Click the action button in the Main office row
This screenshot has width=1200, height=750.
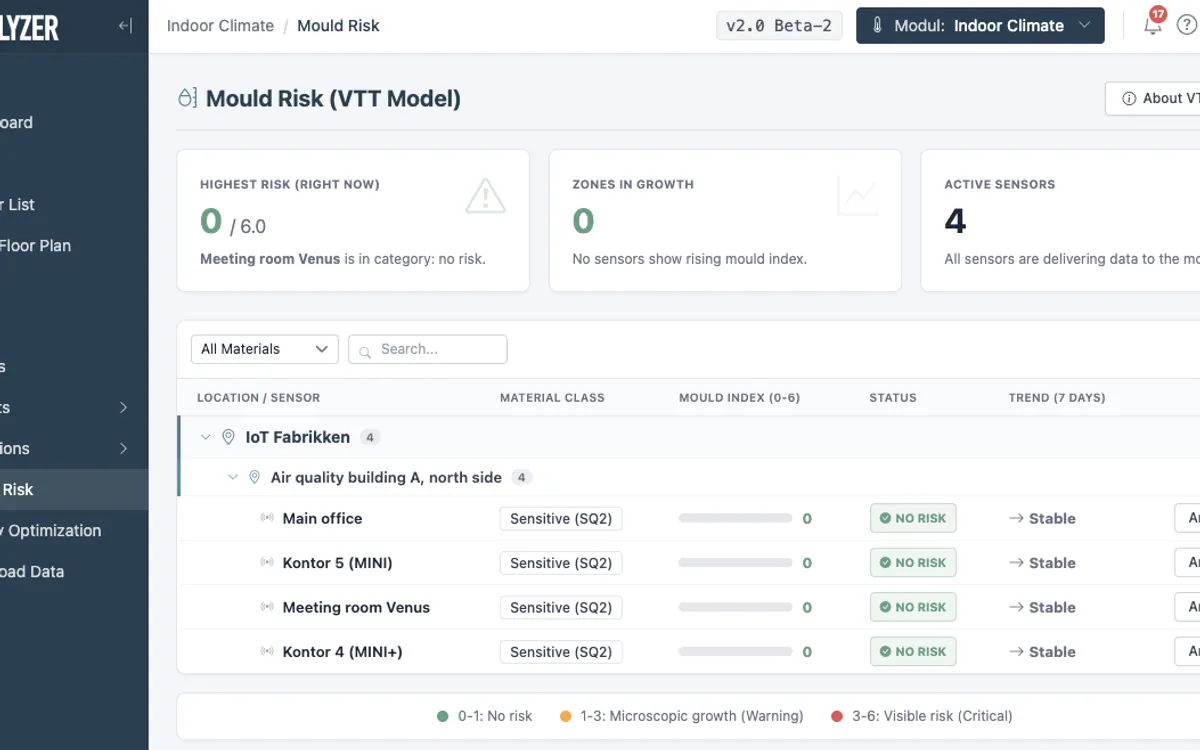tap(1187, 518)
